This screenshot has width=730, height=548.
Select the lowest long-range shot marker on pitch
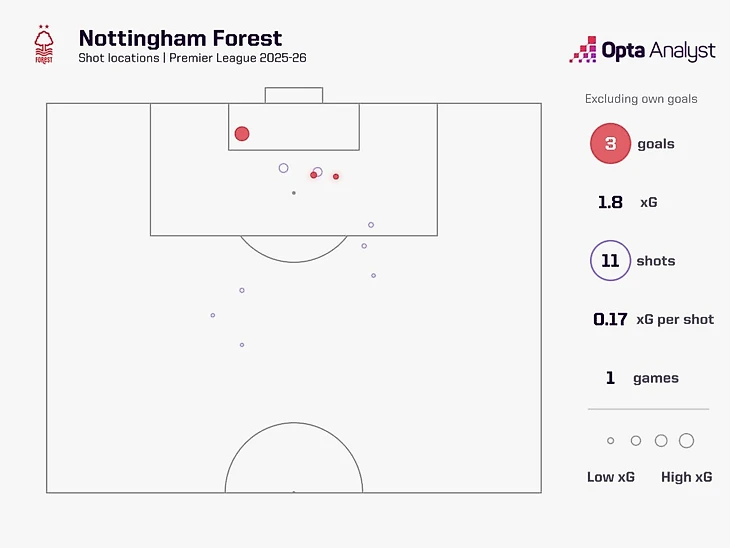(242, 345)
